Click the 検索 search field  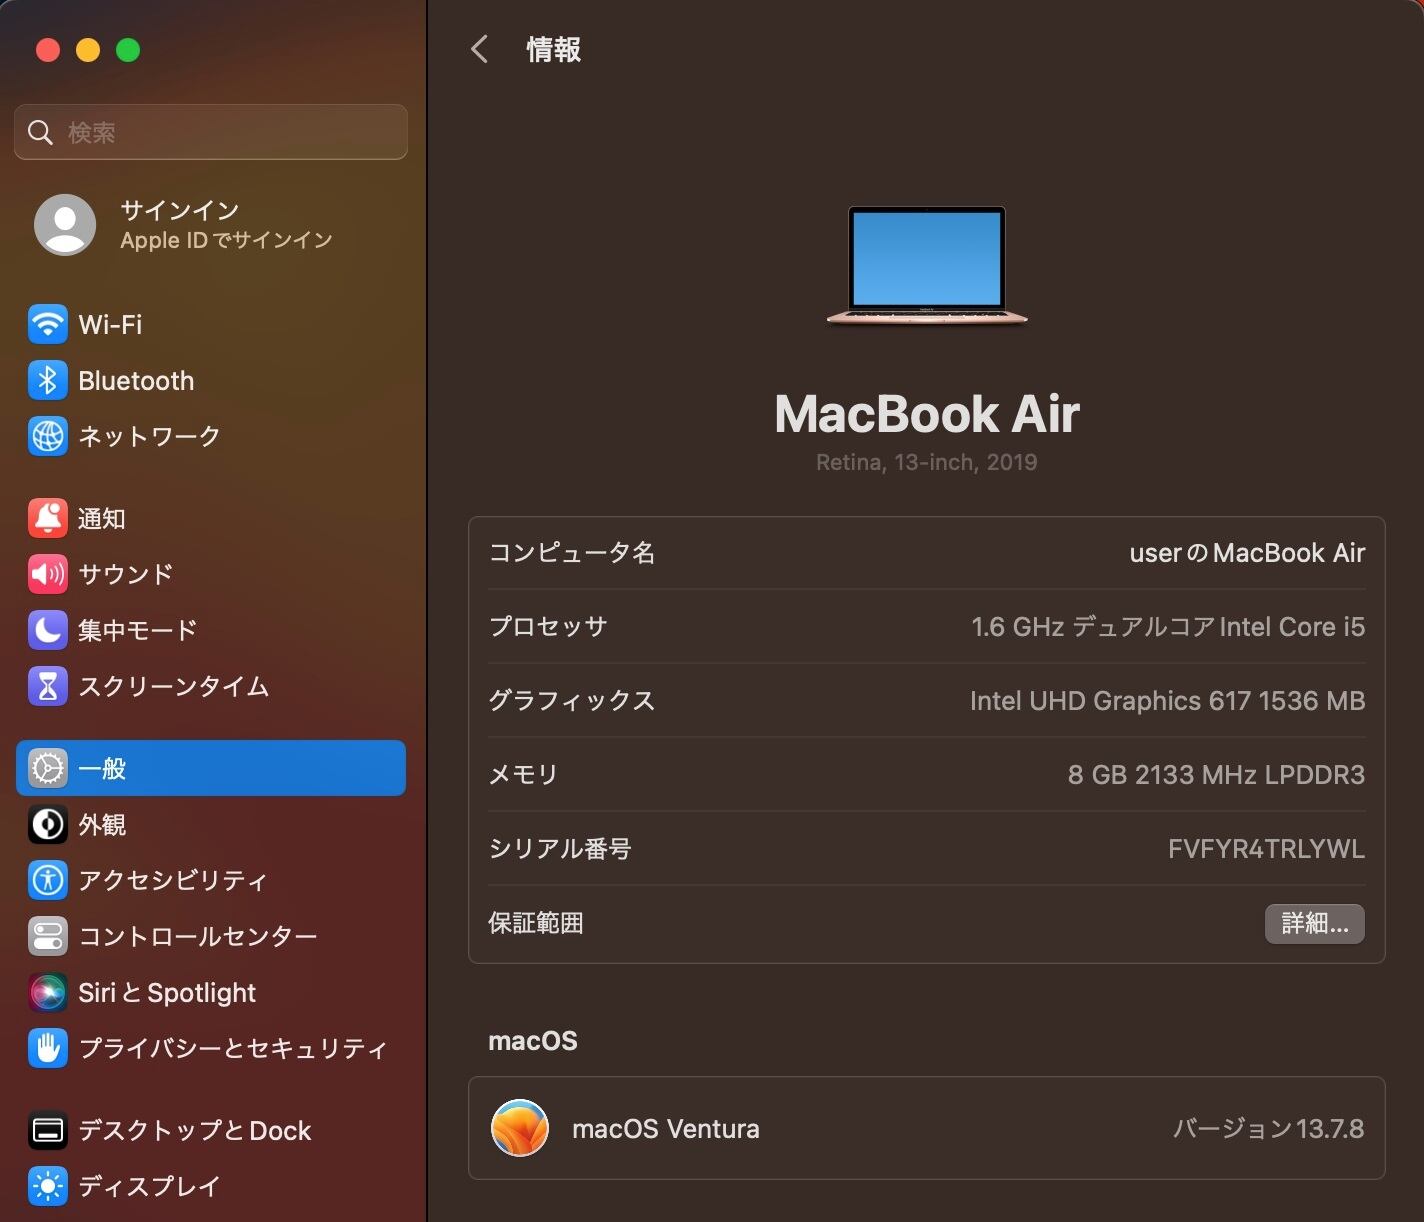(x=211, y=132)
